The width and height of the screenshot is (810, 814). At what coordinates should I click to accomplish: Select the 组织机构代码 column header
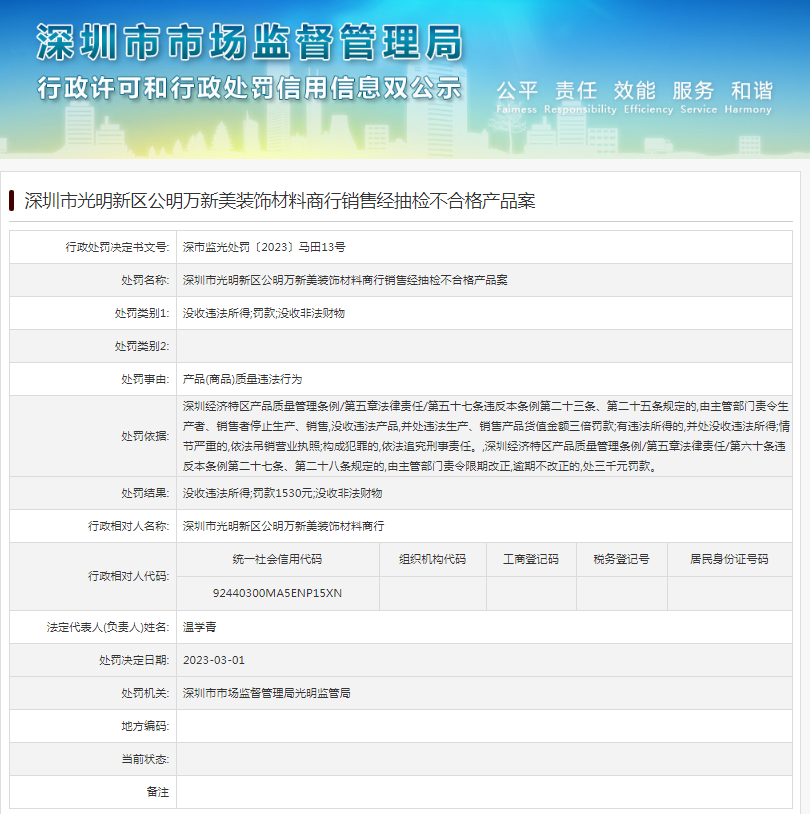point(432,559)
